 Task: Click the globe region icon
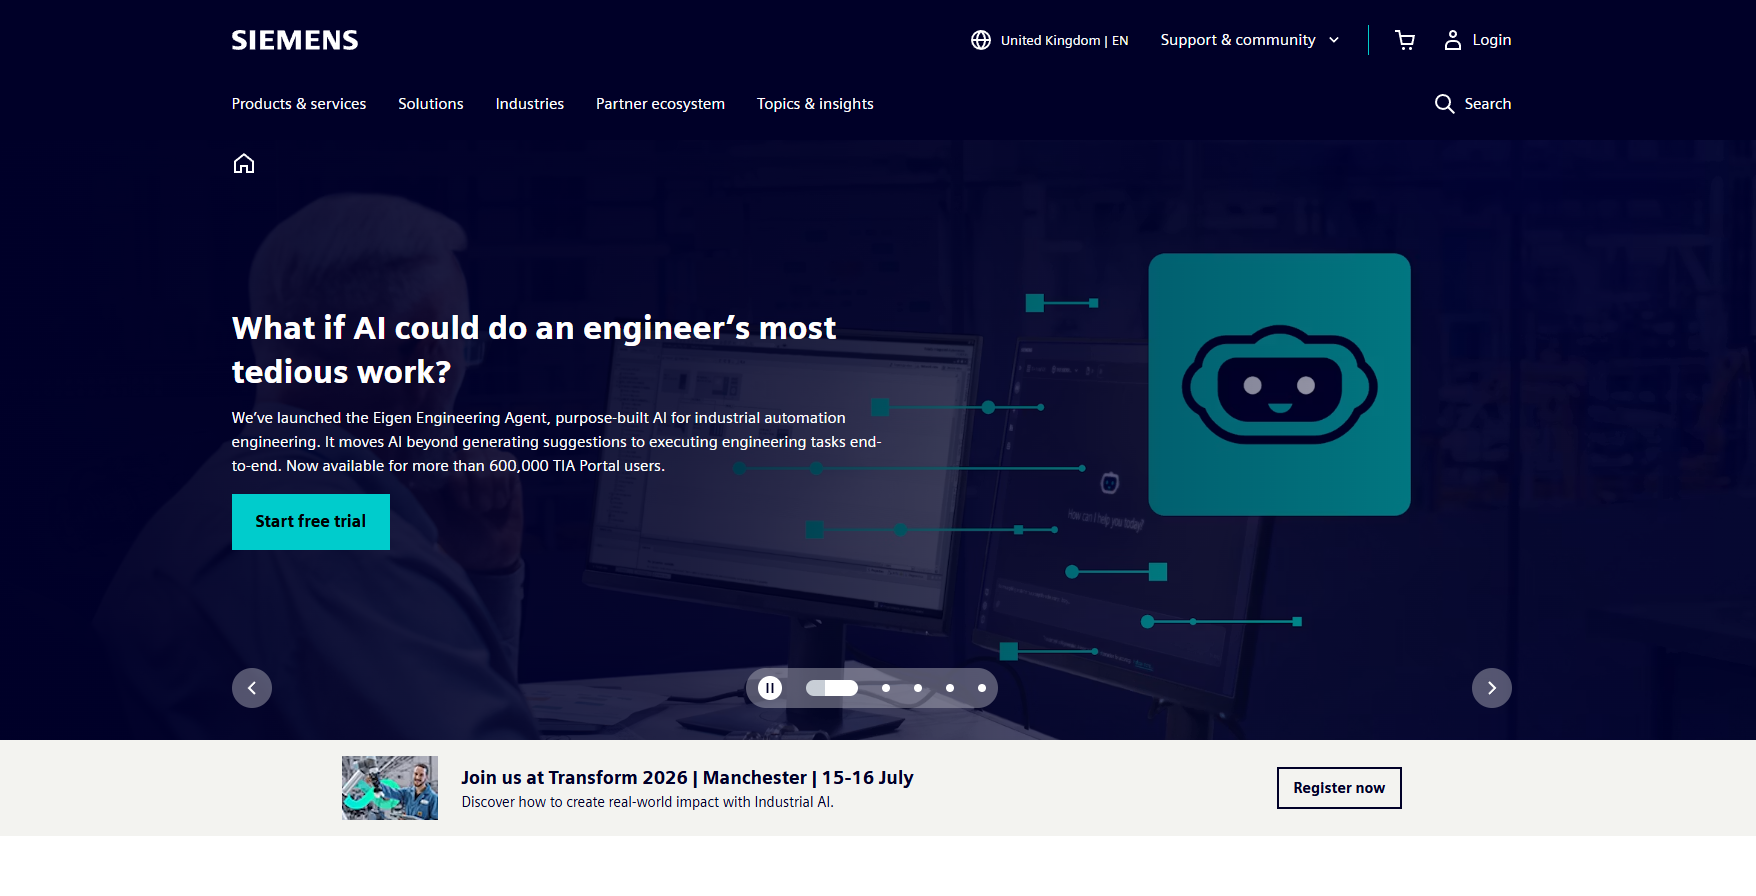tap(981, 40)
